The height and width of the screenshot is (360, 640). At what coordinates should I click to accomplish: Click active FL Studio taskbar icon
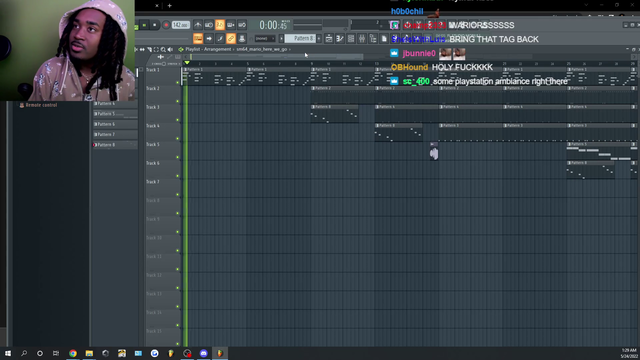coord(220,353)
